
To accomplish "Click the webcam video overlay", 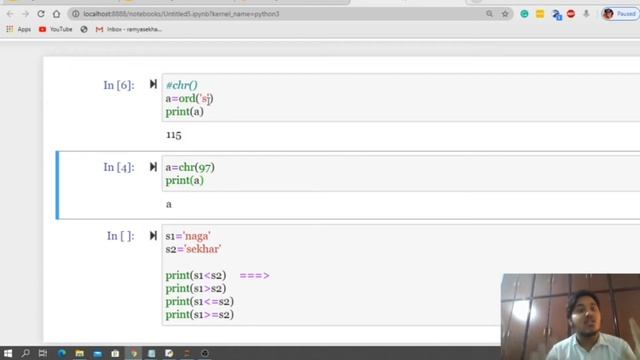I will [x=571, y=317].
